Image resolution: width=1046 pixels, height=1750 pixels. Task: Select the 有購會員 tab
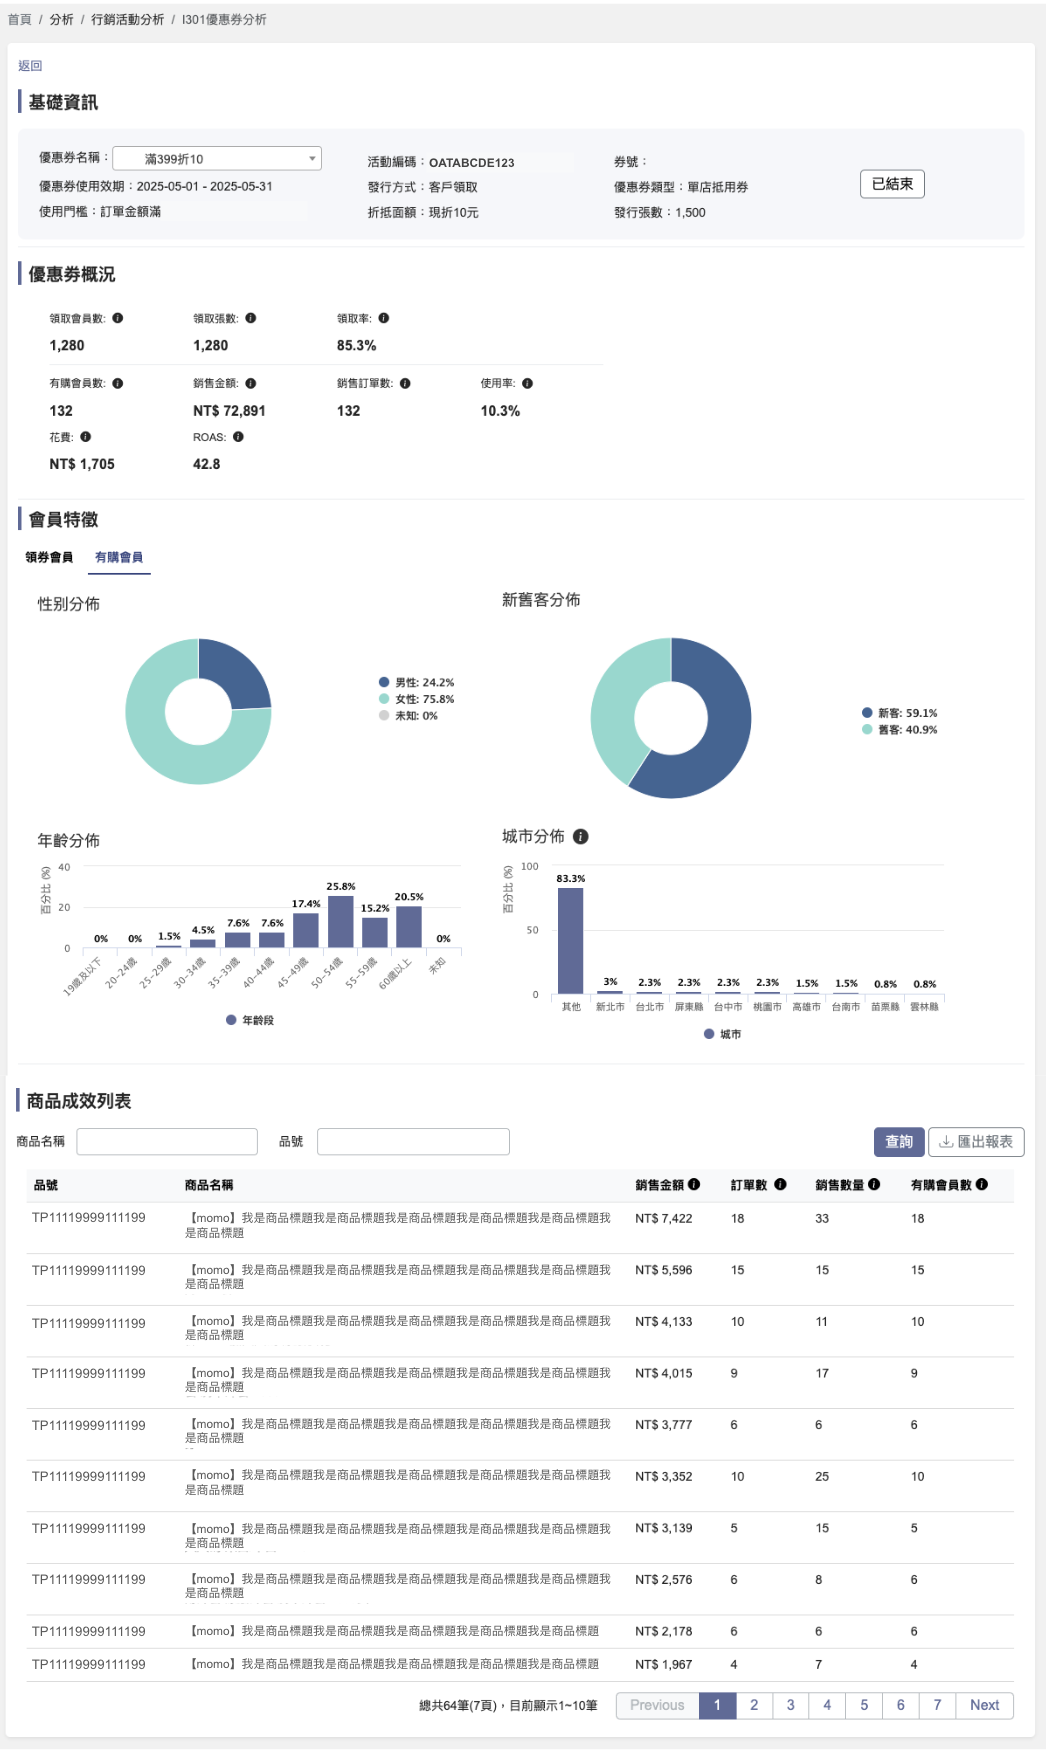119,557
